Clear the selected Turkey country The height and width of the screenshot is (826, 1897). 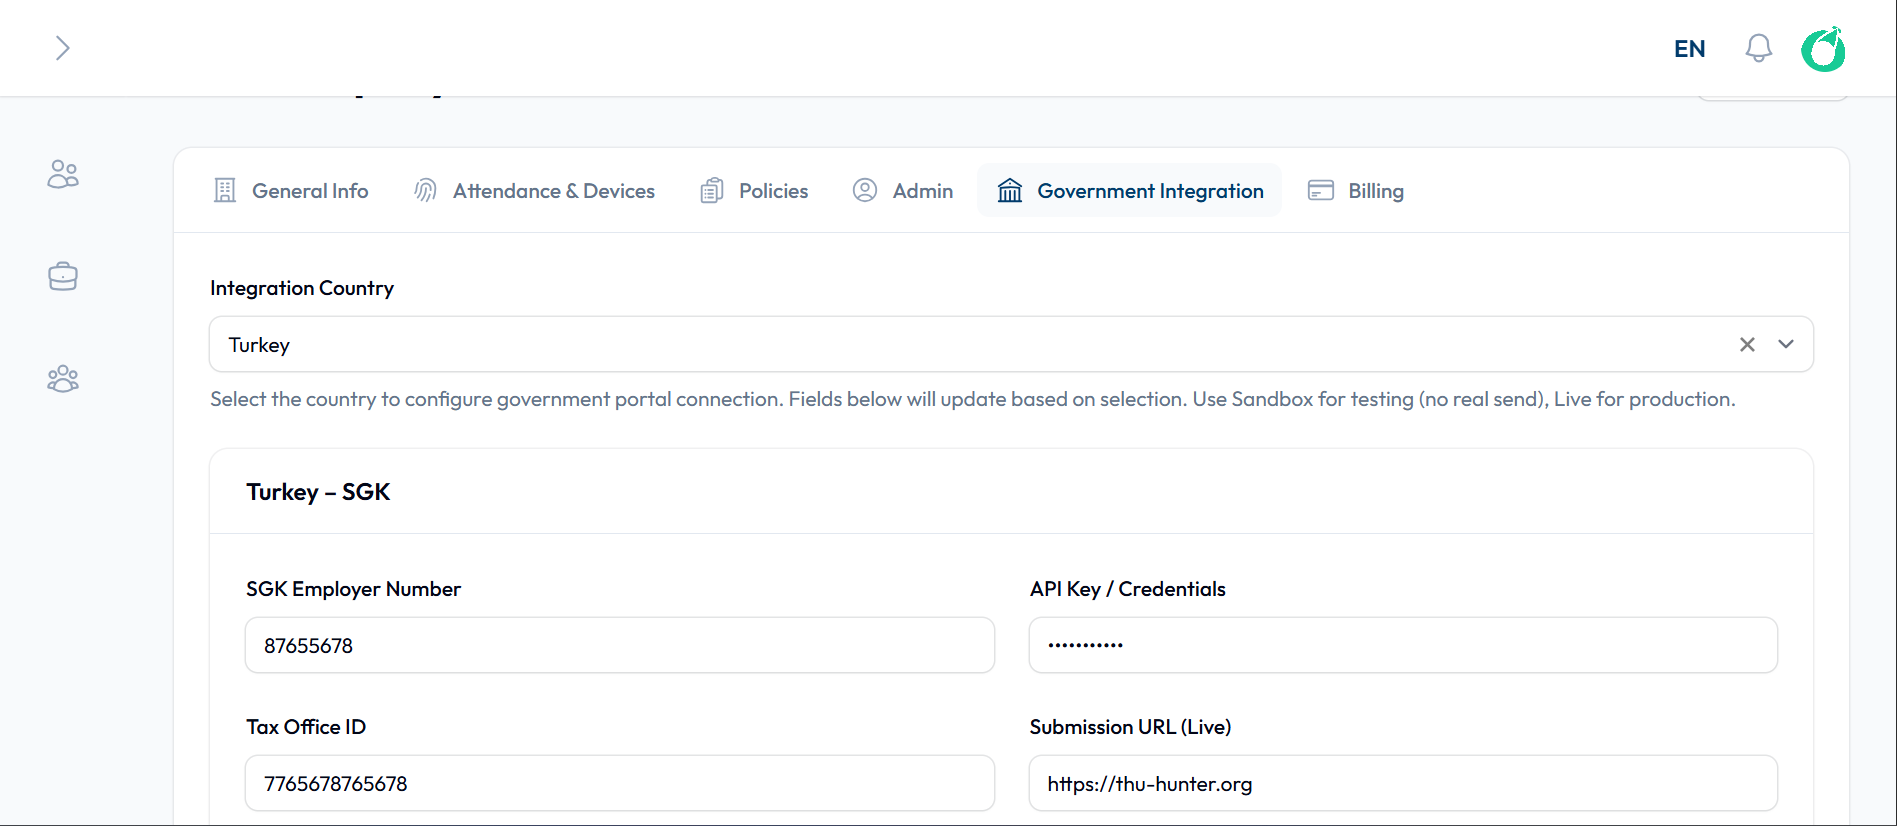tap(1747, 344)
